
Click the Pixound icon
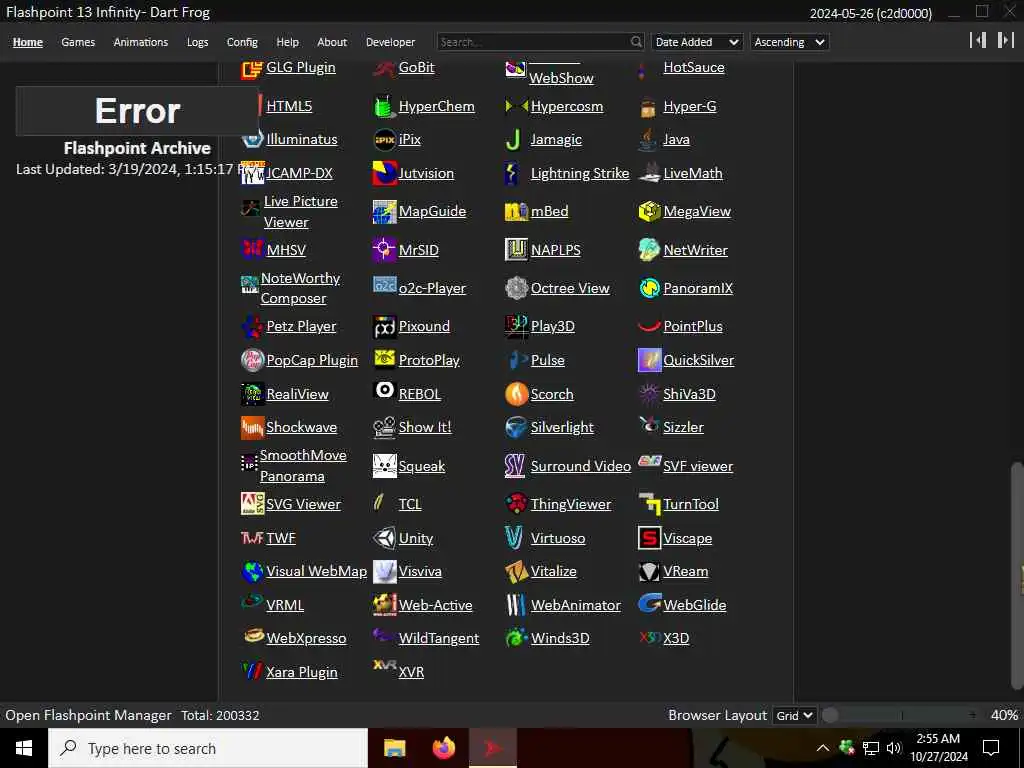click(385, 327)
